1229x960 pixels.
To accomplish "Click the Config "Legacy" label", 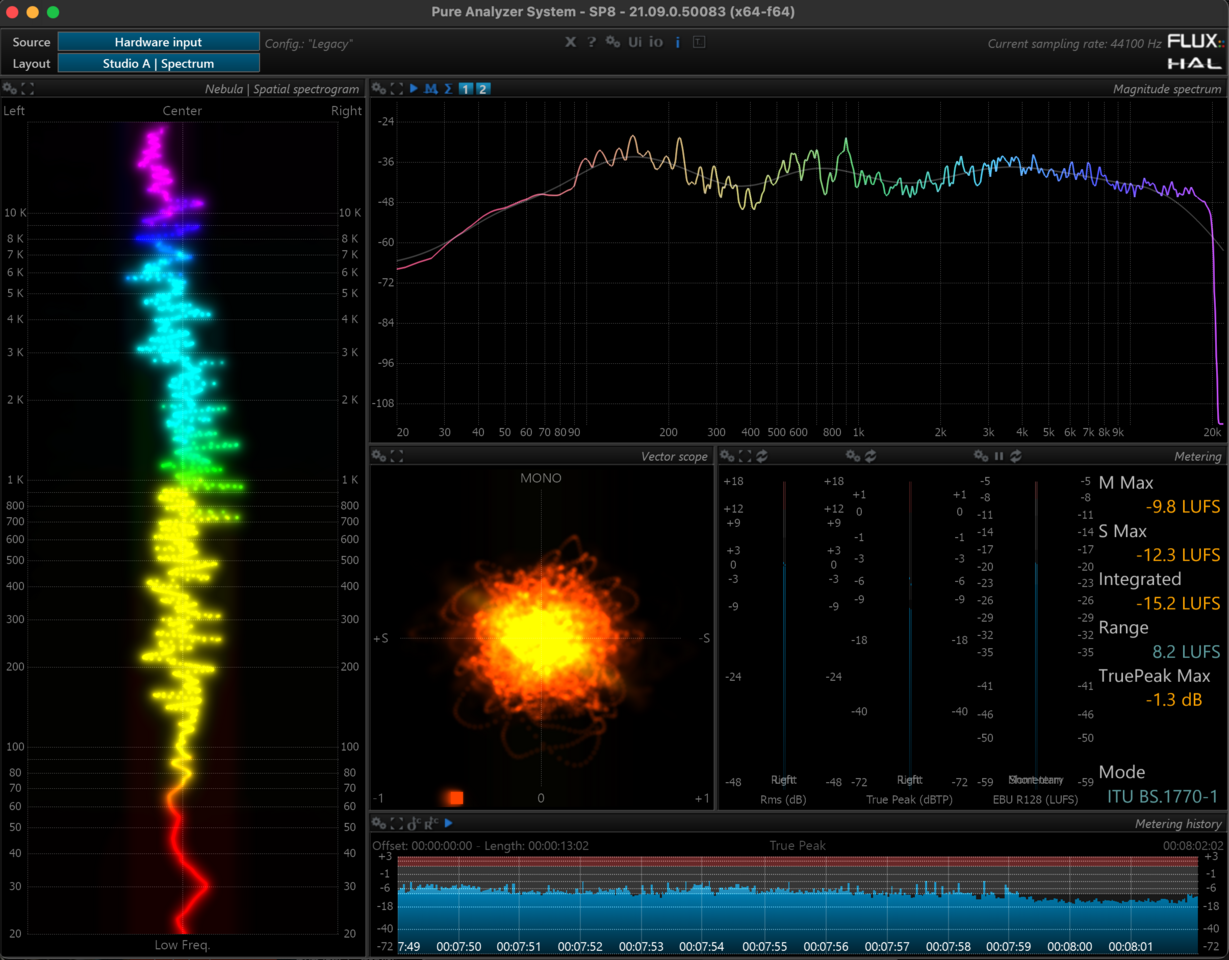I will coord(309,44).
